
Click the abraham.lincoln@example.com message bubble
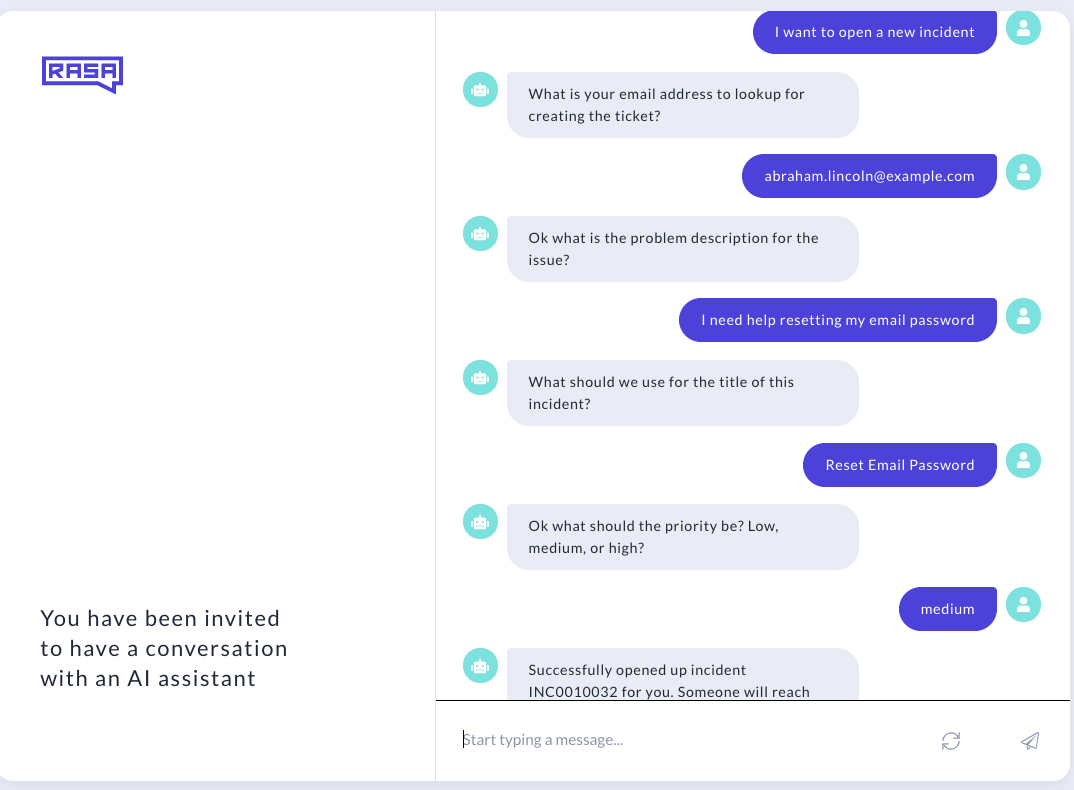tap(869, 176)
